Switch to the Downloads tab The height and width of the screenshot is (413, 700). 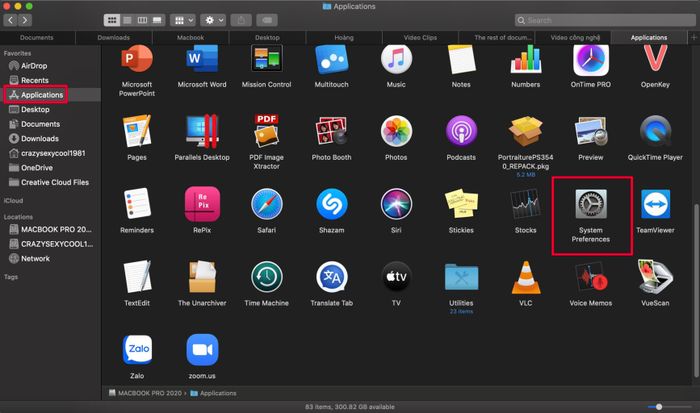tap(113, 38)
